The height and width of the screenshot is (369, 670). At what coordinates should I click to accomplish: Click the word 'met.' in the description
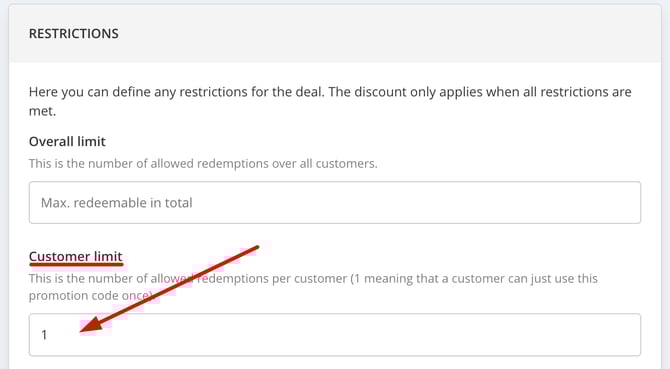(x=42, y=111)
